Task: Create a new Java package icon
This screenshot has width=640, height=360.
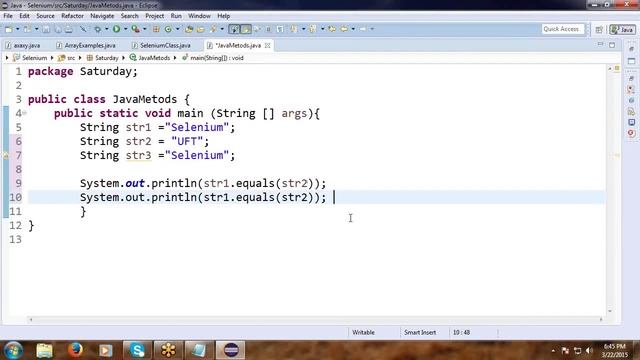Action: pyautogui.click(x=156, y=29)
